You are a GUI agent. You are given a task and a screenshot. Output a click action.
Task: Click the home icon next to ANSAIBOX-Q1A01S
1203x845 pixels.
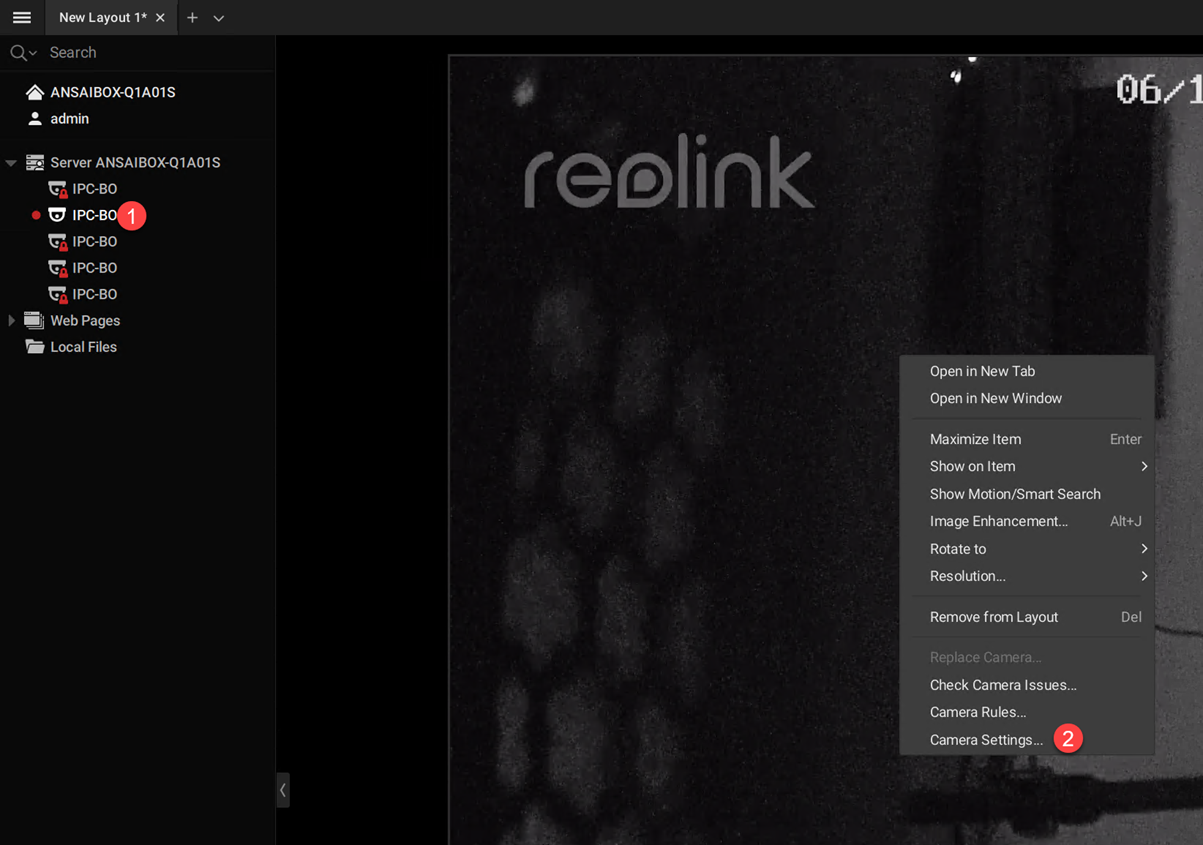[x=35, y=92]
